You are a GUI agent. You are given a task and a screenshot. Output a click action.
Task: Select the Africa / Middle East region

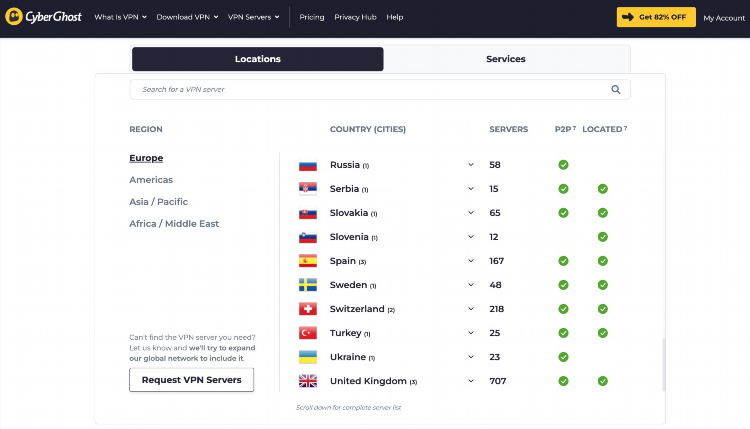coord(174,224)
